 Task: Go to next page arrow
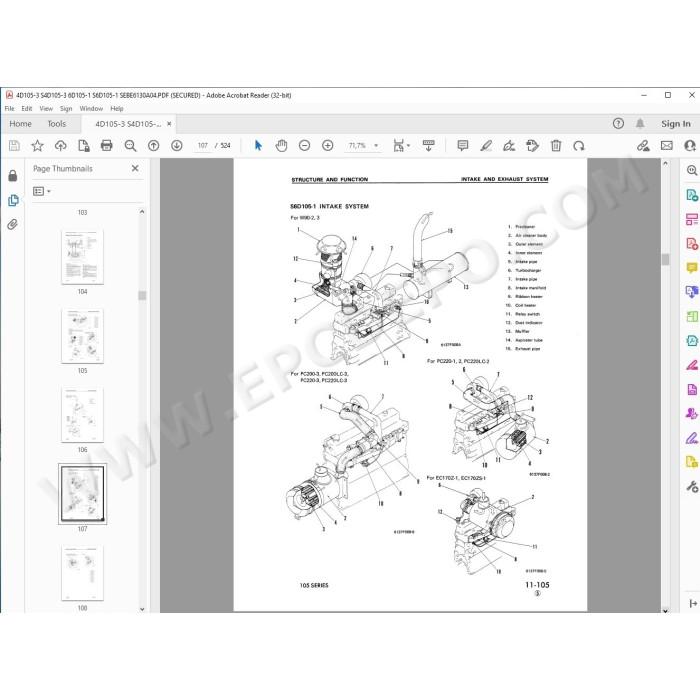177,146
